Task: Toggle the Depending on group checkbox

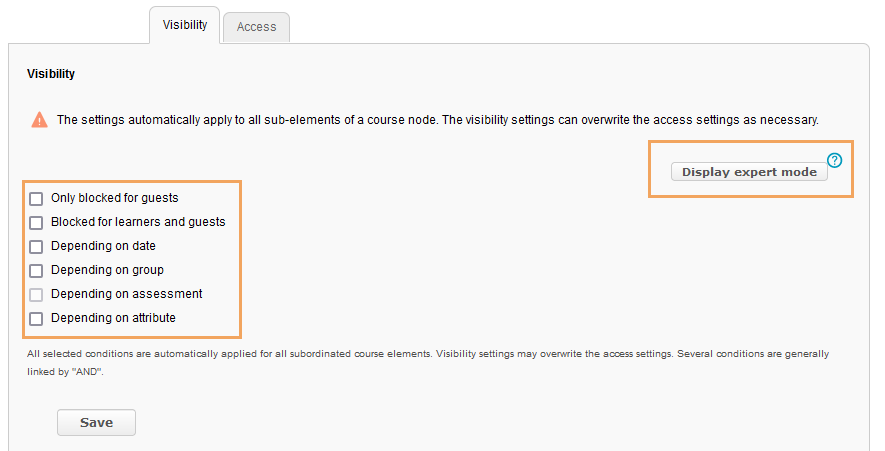Action: tap(36, 270)
